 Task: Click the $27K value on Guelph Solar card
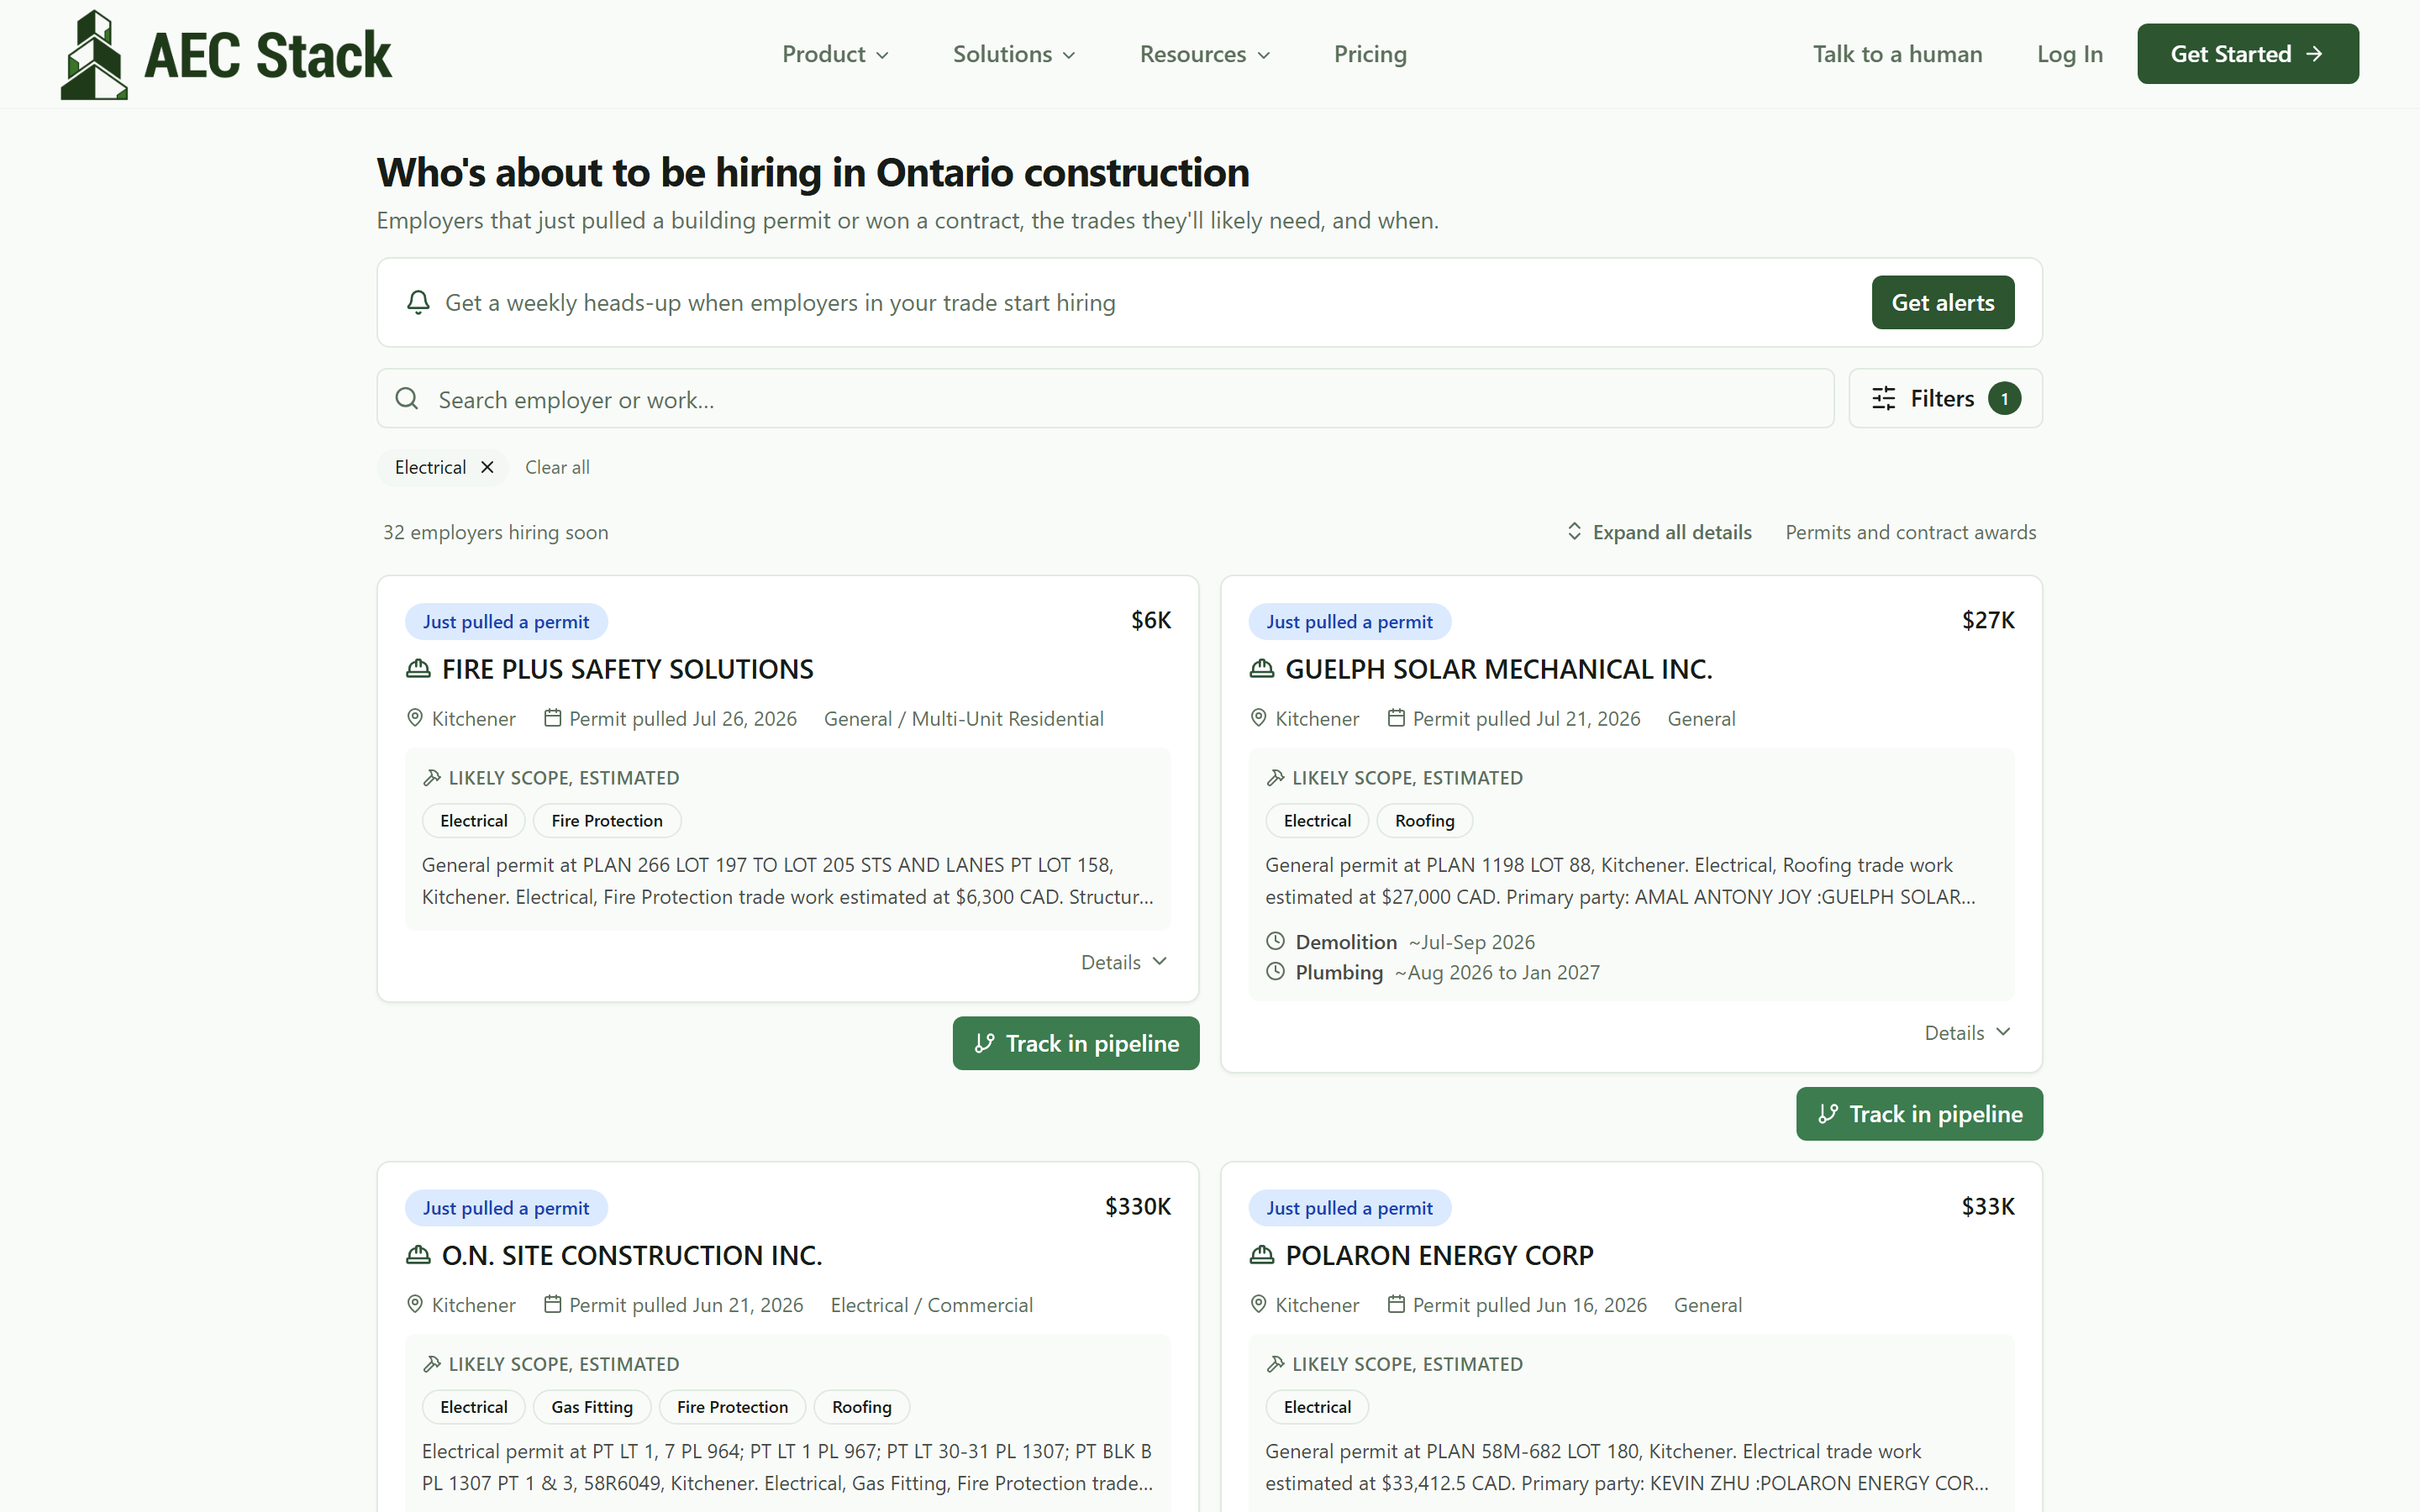(1988, 620)
